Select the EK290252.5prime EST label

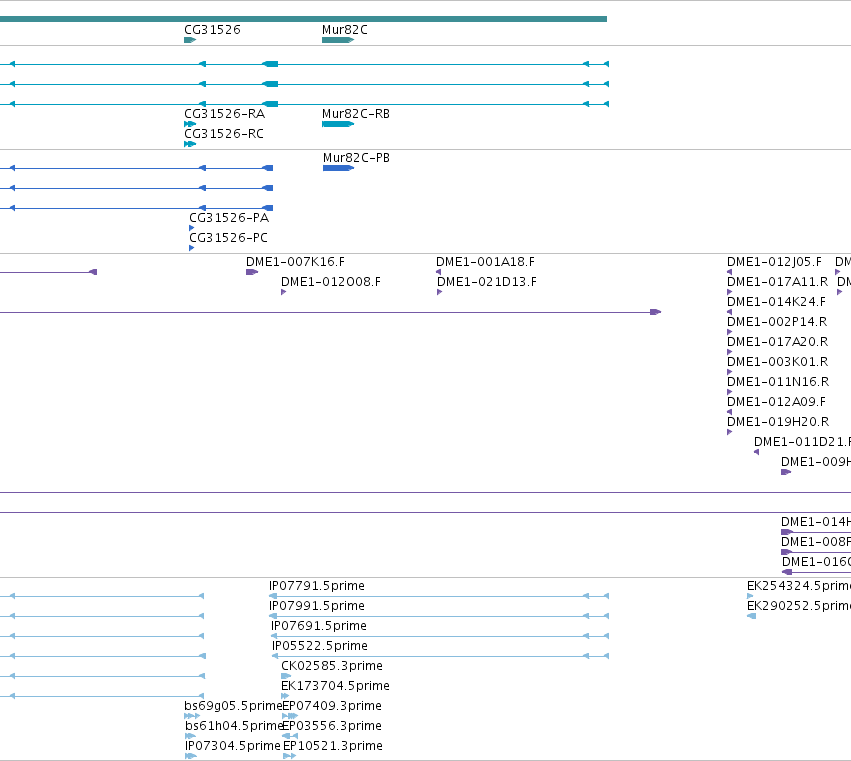coord(799,607)
